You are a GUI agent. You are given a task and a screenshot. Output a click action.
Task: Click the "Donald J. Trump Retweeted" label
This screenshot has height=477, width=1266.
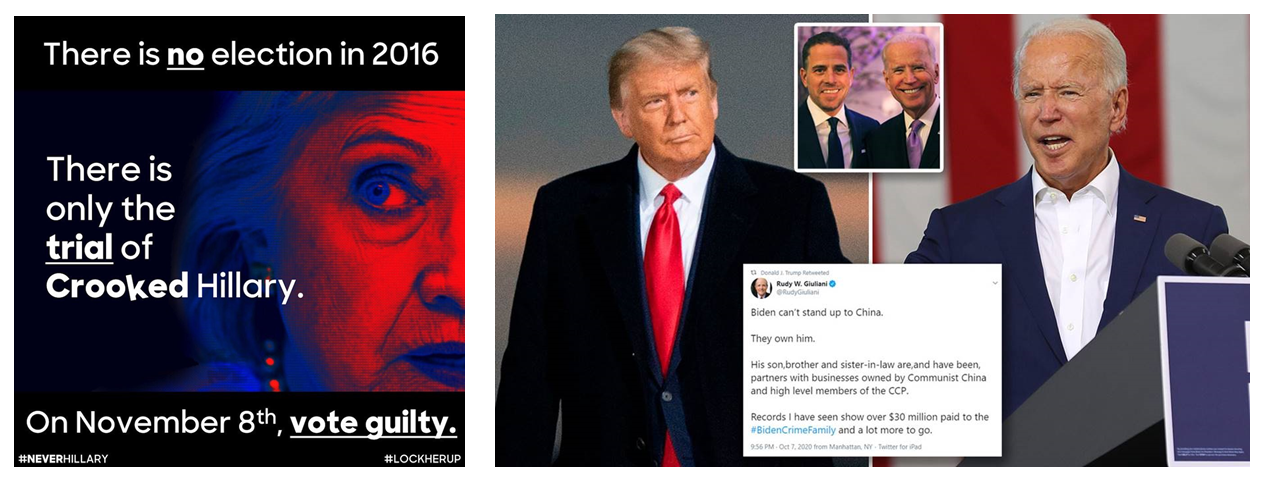coord(796,272)
